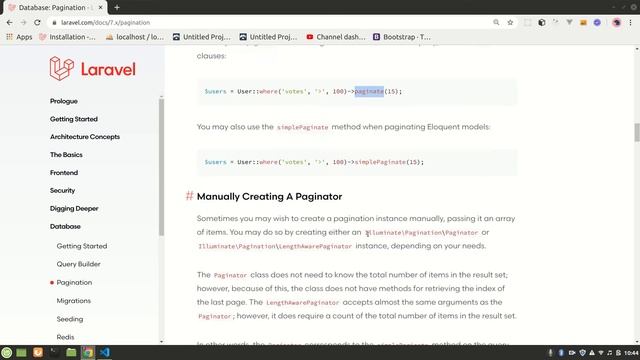Open the orange square extension icon
640x360 pixels.
point(583,23)
